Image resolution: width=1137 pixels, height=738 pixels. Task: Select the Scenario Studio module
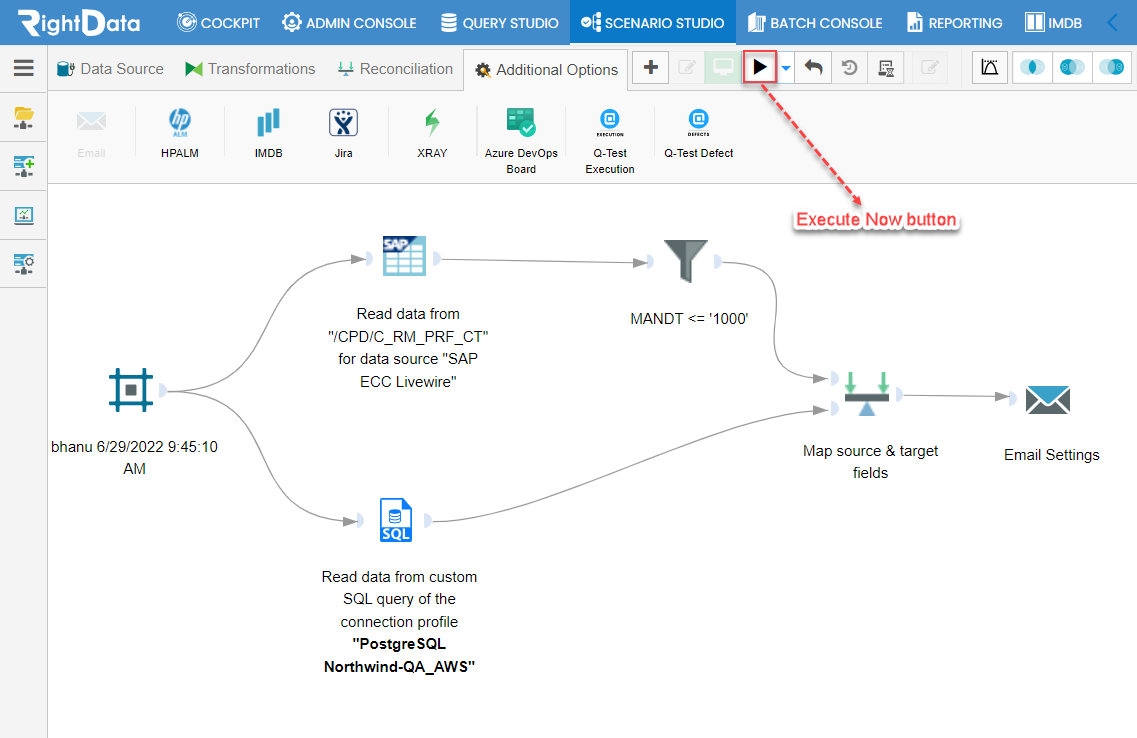coord(652,22)
